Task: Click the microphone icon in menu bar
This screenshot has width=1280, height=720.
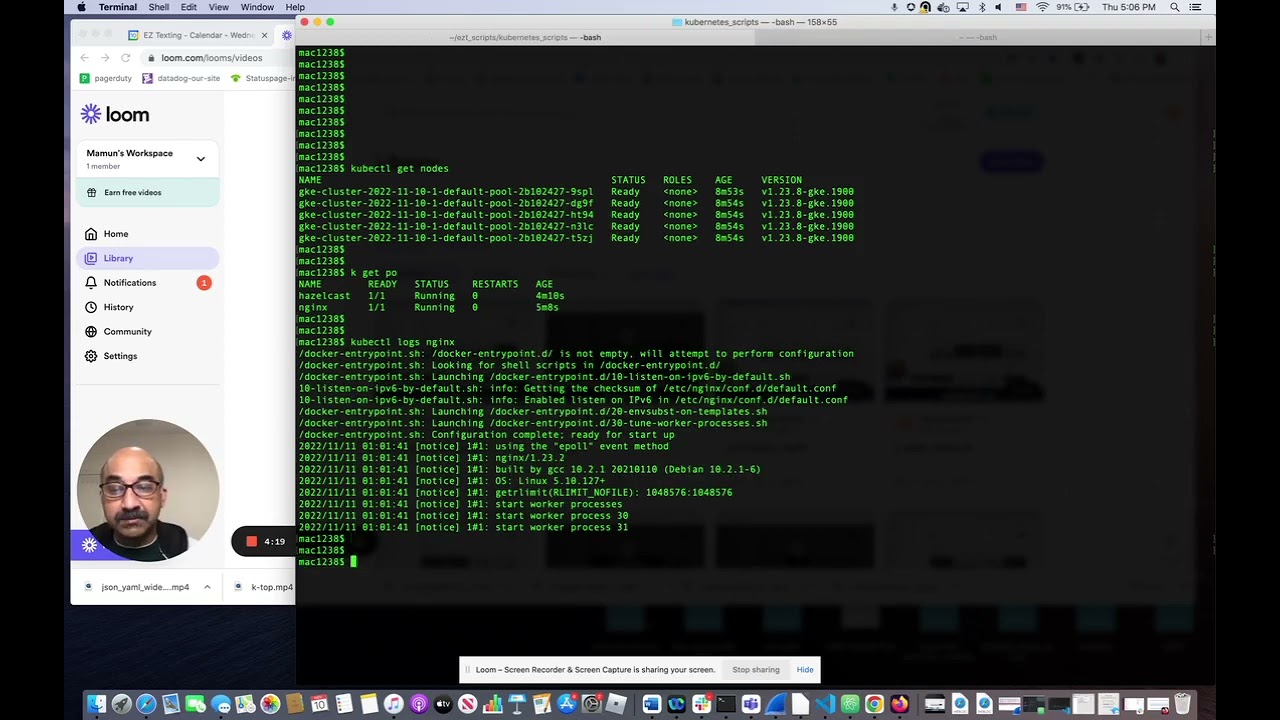Action: [x=895, y=7]
